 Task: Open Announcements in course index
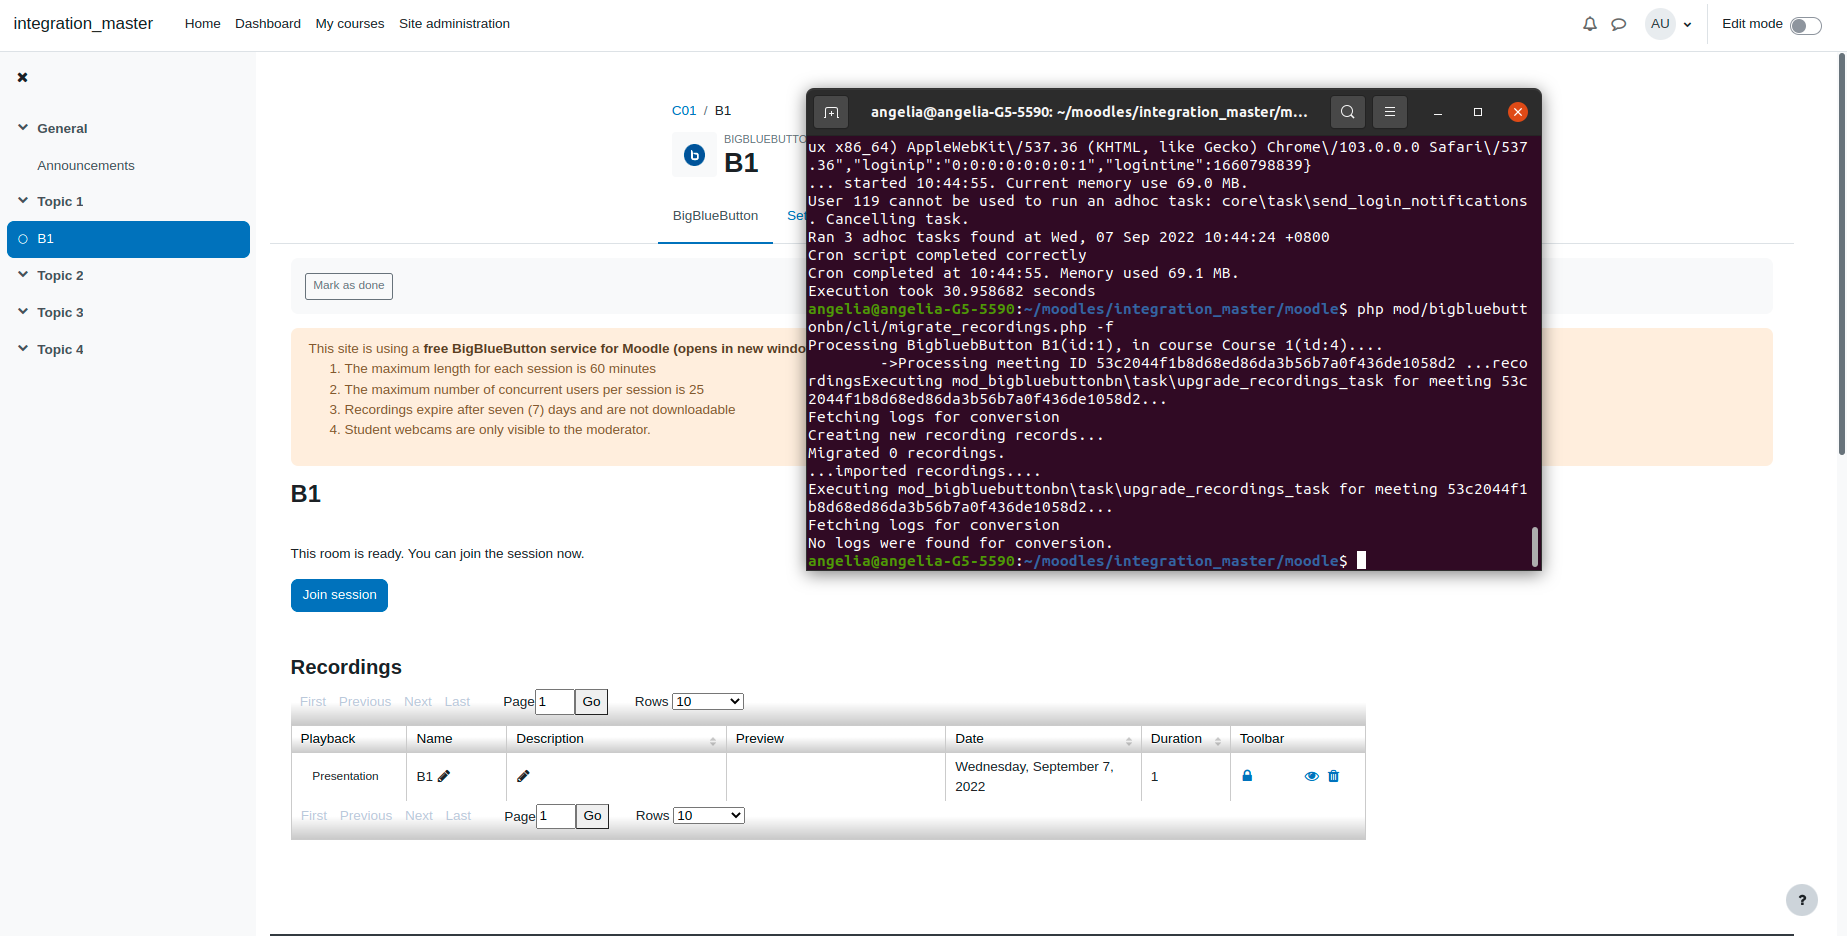coord(86,166)
